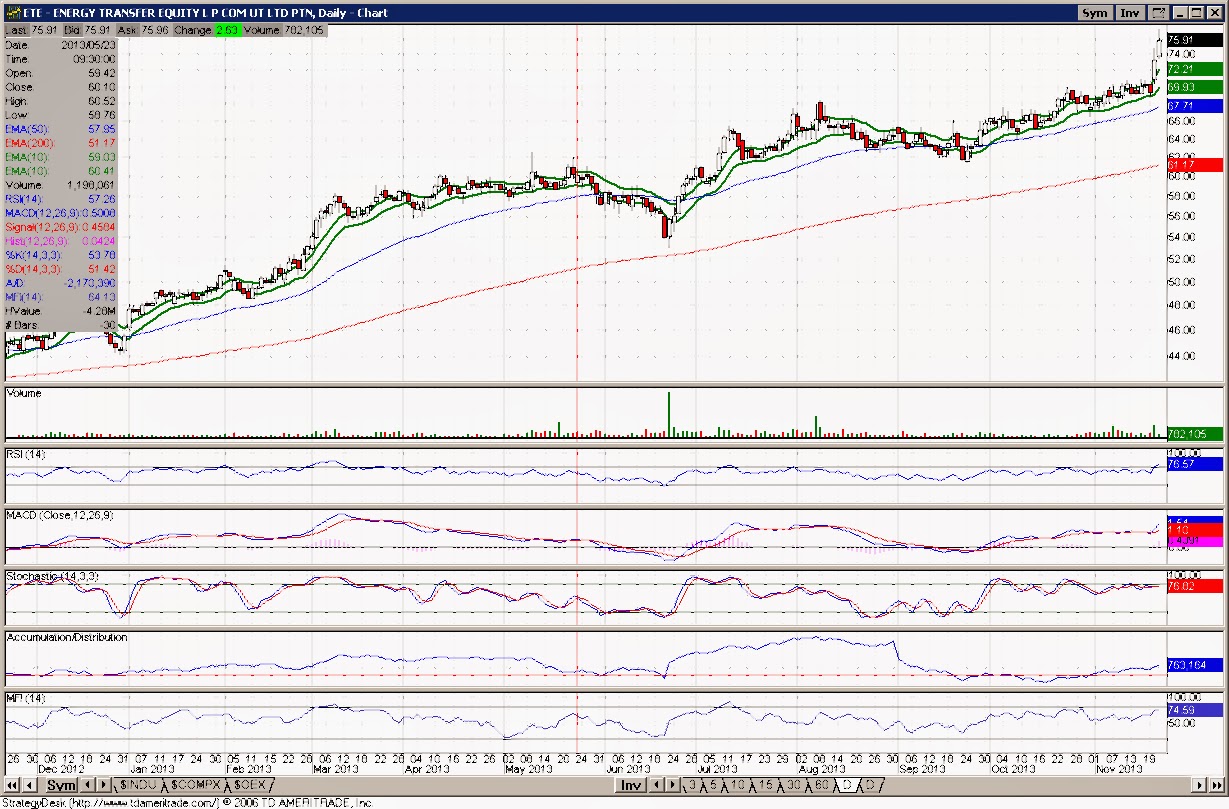This screenshot has height=809, width=1229.
Task: Click the MACD (Close,12,26,9) pane title
Action: click(59, 515)
